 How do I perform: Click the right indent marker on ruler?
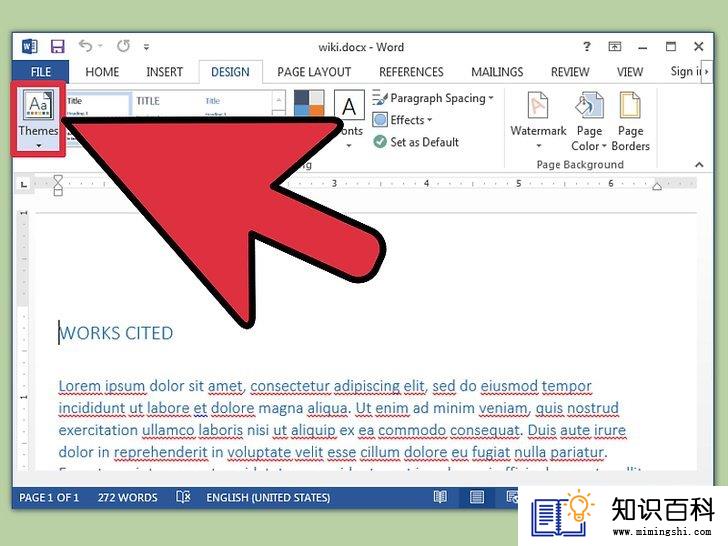656,186
